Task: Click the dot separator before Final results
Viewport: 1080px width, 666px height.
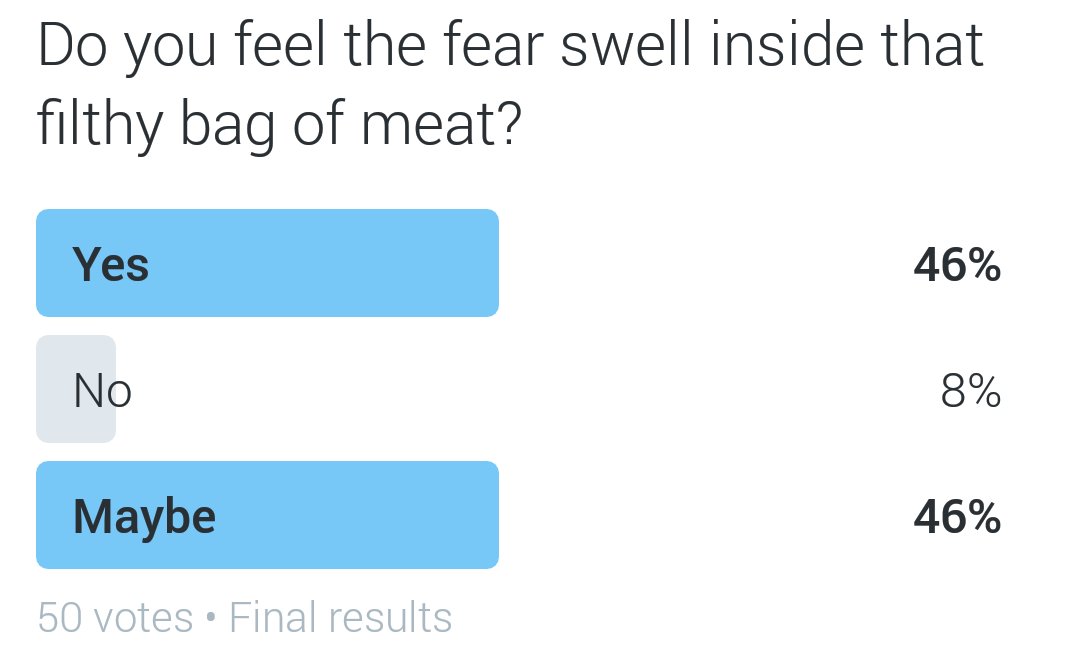Action: tap(211, 616)
